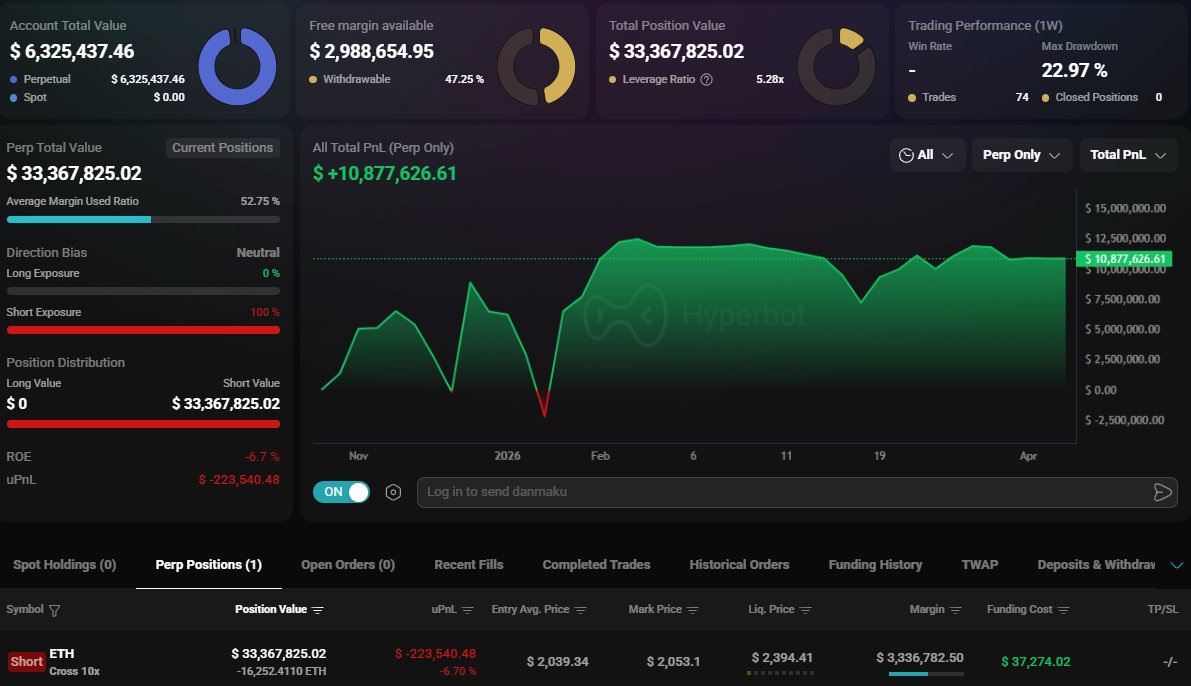Screen dimensions: 1191x686
Task: Turn off the danmaku ON toggle switch
Action: pyautogui.click(x=341, y=492)
